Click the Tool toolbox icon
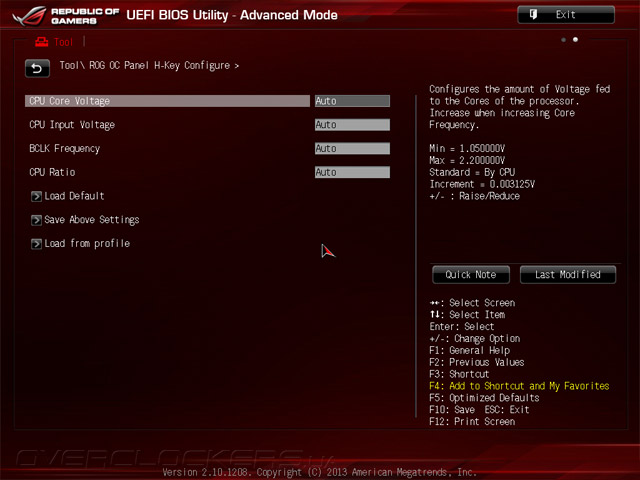This screenshot has width=640, height=480. 41,42
